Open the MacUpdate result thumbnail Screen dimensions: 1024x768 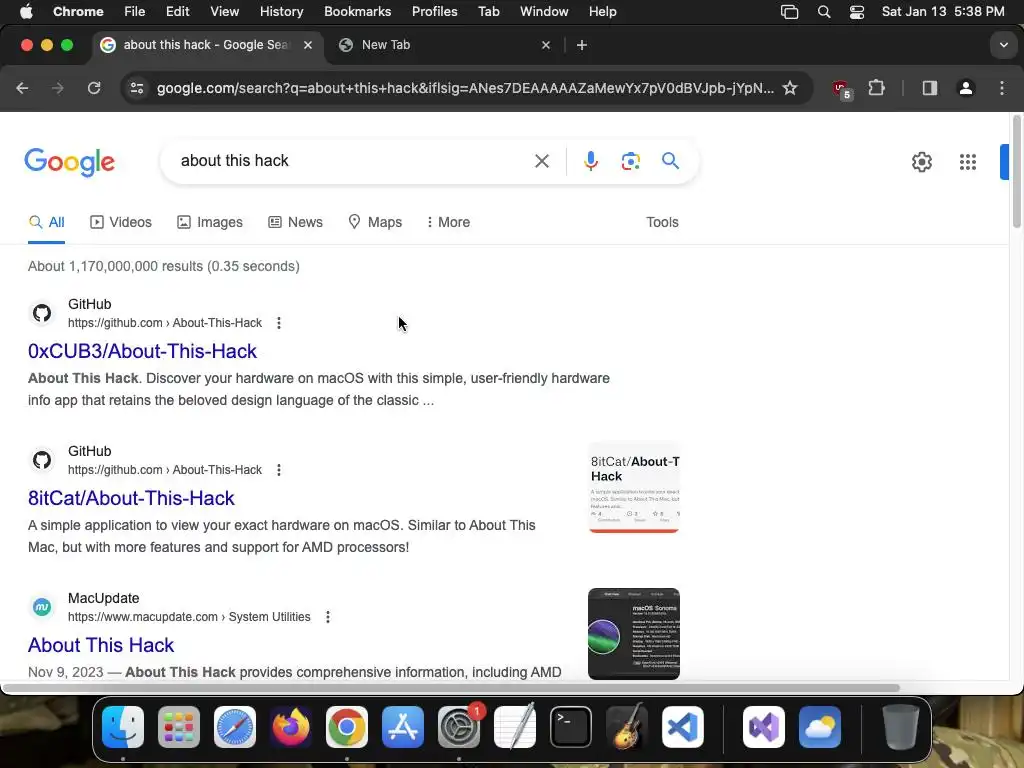point(634,634)
